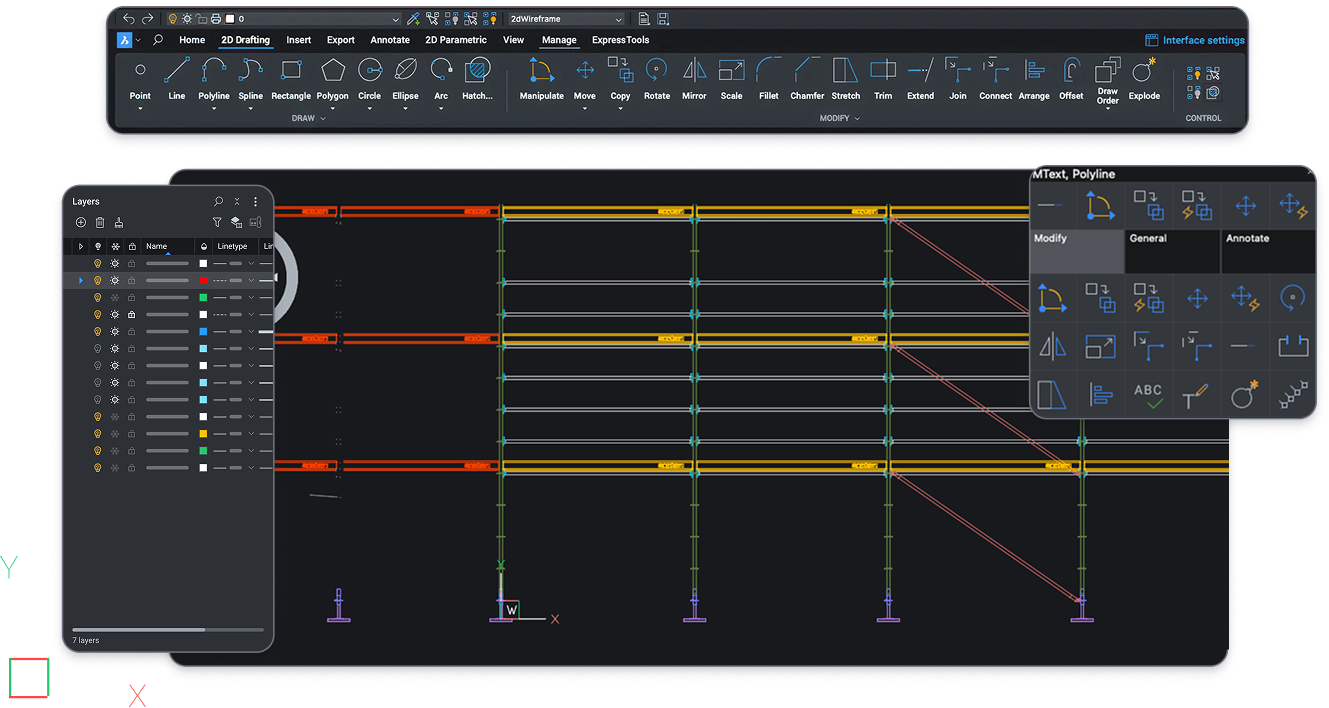Viewport: 1329px width, 708px height.
Task: Open the layer filter funnel icon
Action: click(x=217, y=222)
